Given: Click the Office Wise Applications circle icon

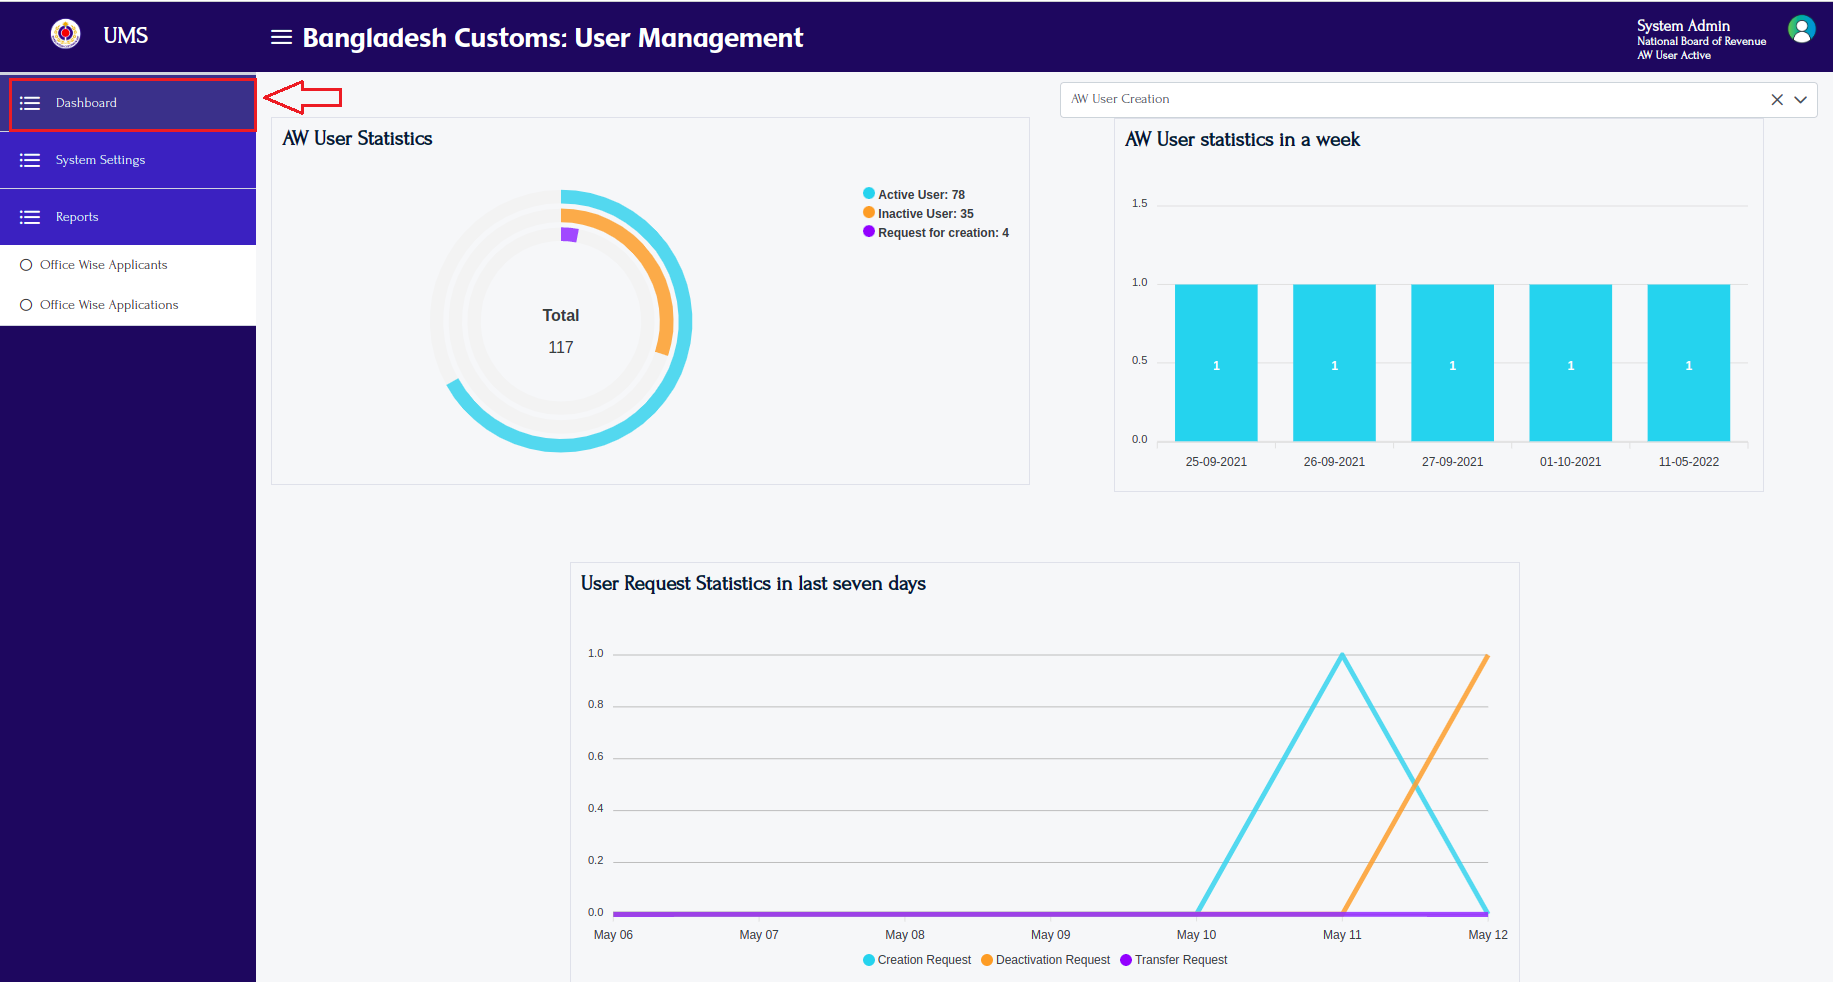Looking at the screenshot, I should [26, 305].
